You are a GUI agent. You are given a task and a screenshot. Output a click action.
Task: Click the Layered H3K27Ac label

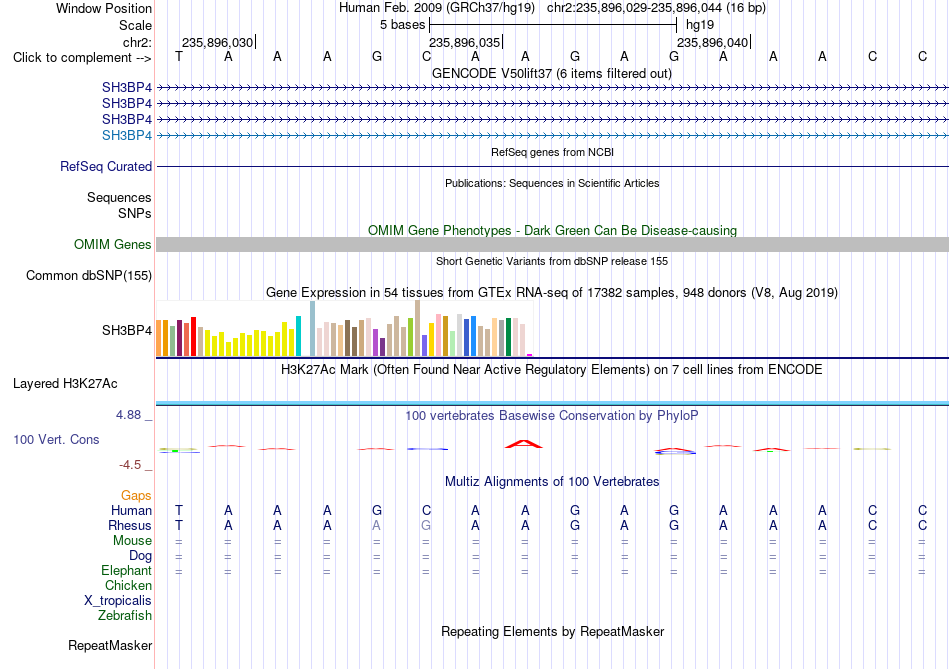tap(65, 384)
